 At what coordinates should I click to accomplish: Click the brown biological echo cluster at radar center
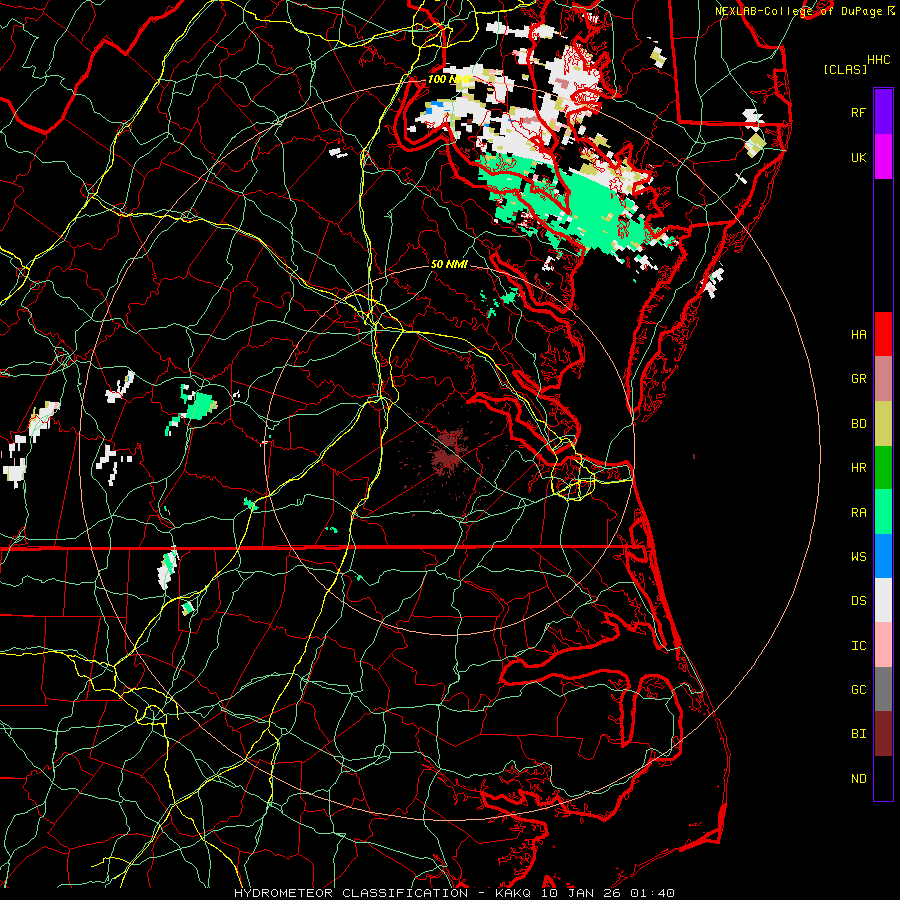(x=448, y=452)
